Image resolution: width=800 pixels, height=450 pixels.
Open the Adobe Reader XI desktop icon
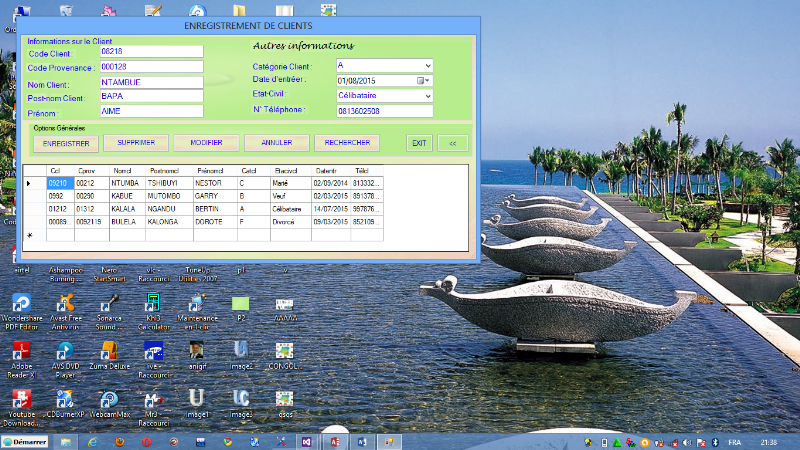coord(22,351)
